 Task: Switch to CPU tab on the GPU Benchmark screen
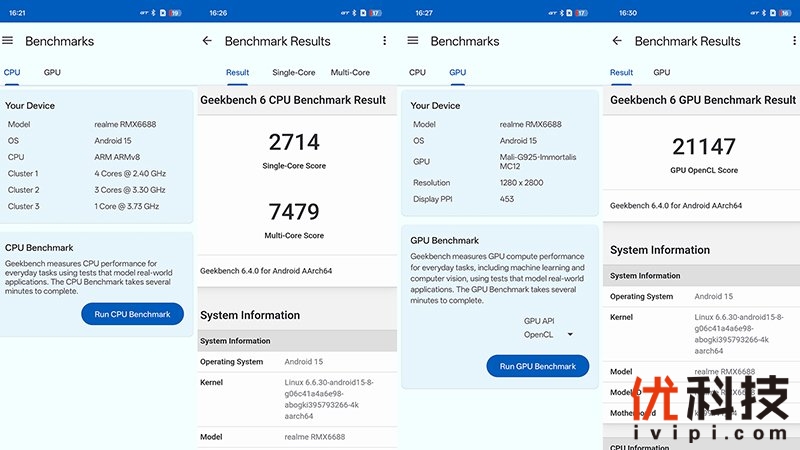click(x=417, y=72)
